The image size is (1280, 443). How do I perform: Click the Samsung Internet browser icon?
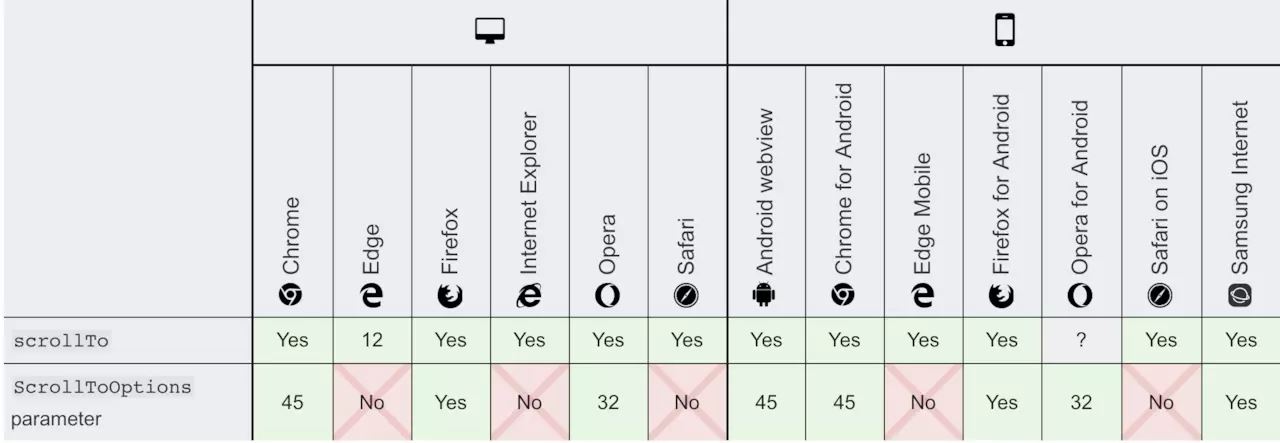click(1240, 295)
